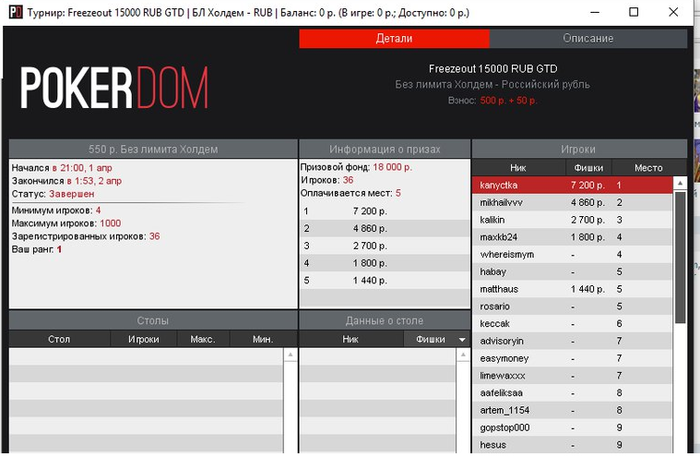Select player row gopstop000
Screen dimensions: 700x457
click(x=572, y=428)
